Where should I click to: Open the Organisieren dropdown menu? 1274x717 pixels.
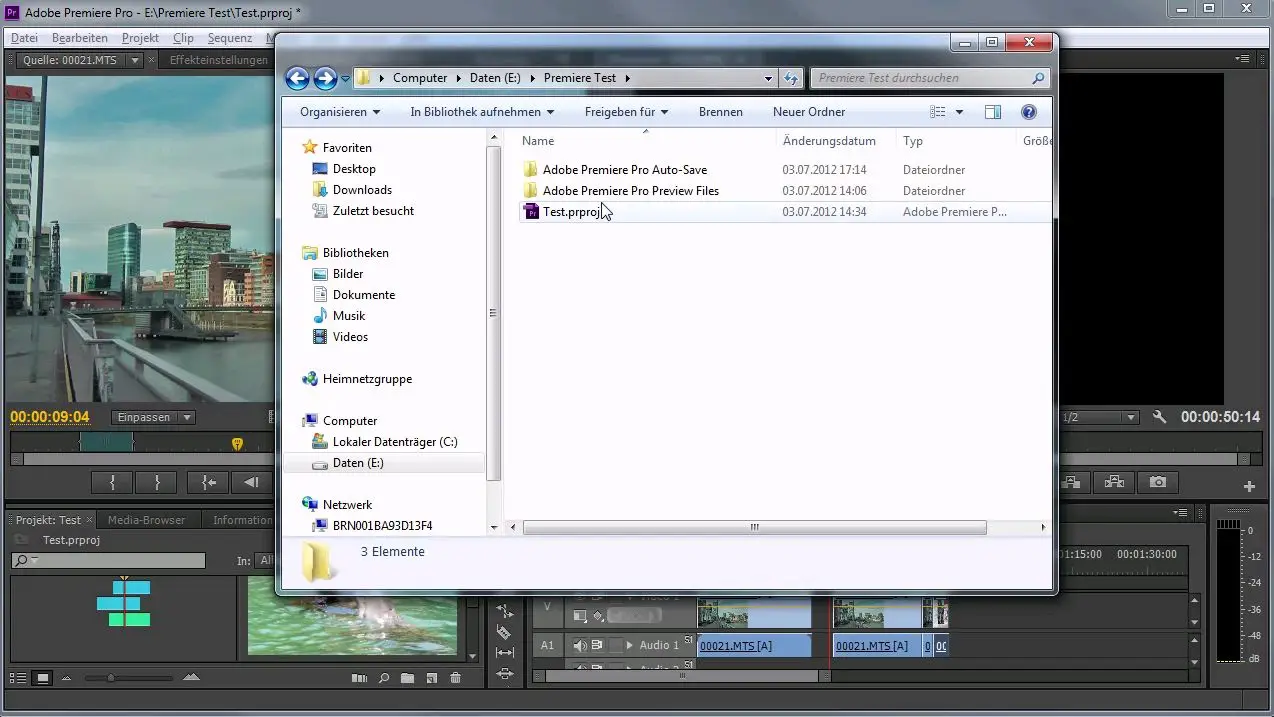pyautogui.click(x=340, y=112)
